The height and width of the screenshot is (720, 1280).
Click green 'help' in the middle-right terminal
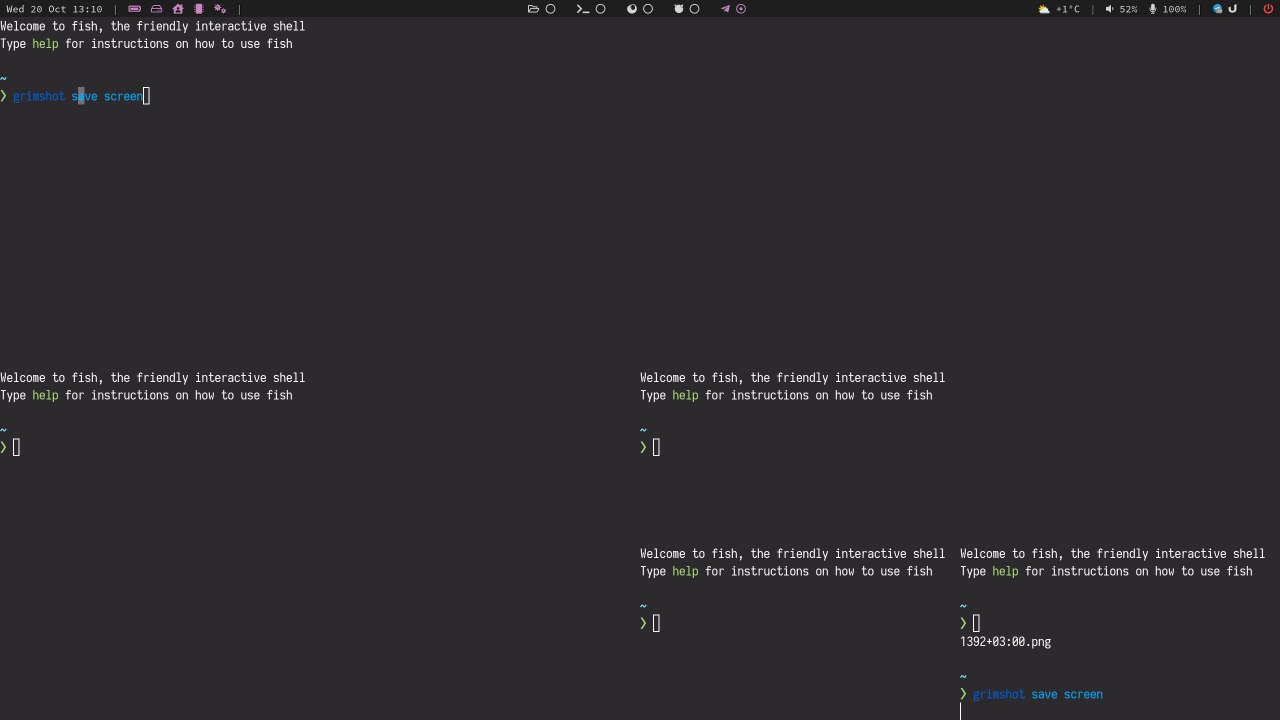pos(685,395)
